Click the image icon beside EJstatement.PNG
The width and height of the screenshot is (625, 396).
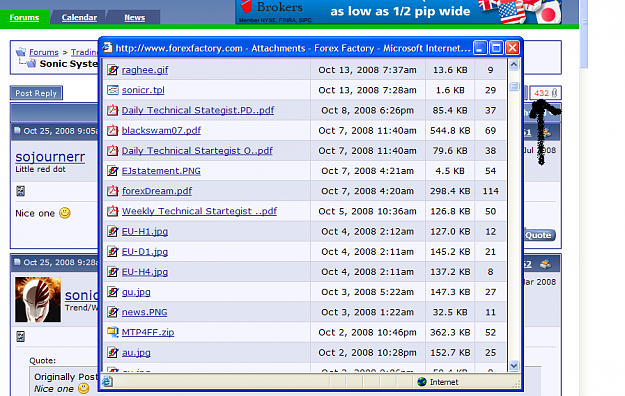tap(112, 171)
